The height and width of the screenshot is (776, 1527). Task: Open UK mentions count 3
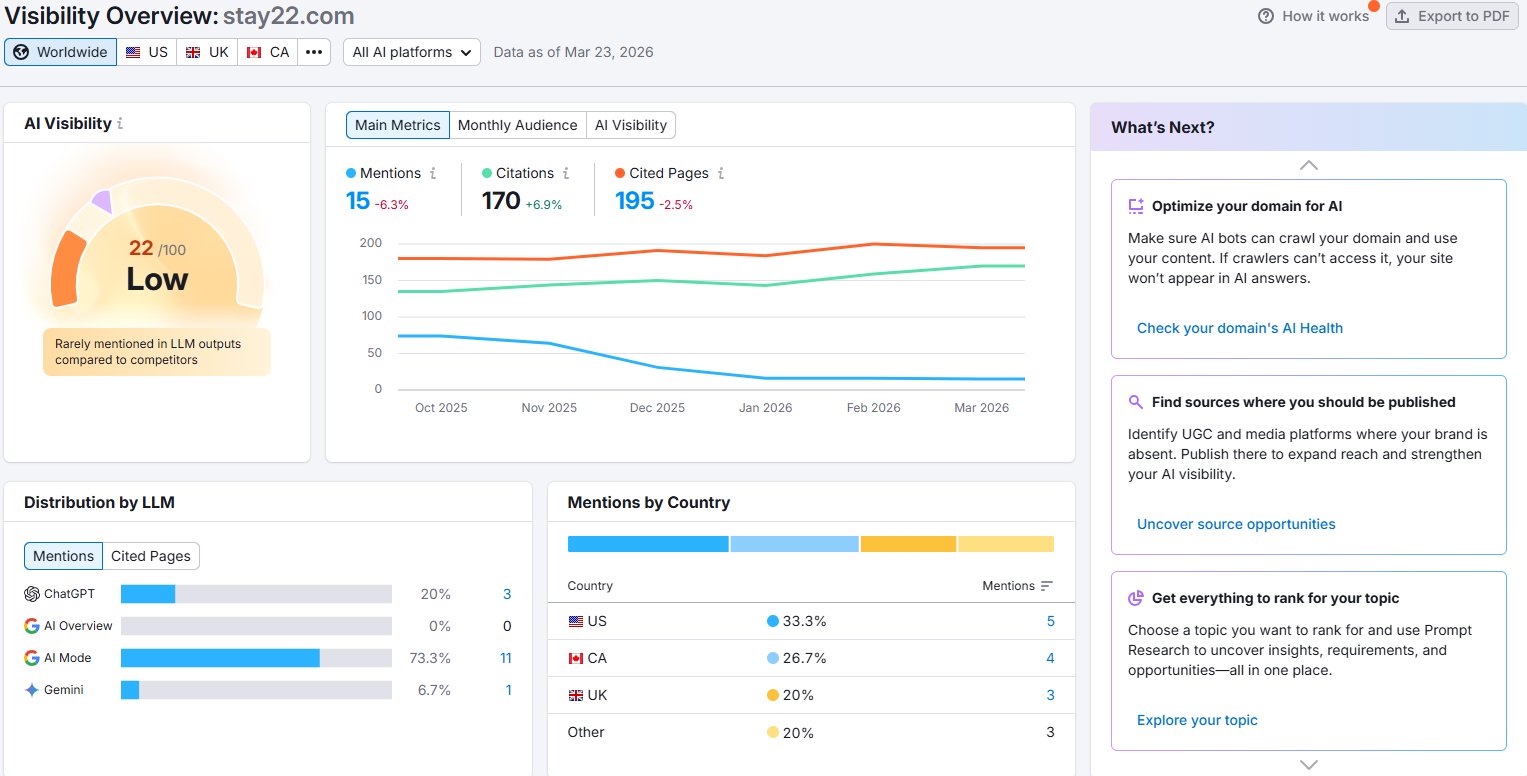click(x=1051, y=695)
